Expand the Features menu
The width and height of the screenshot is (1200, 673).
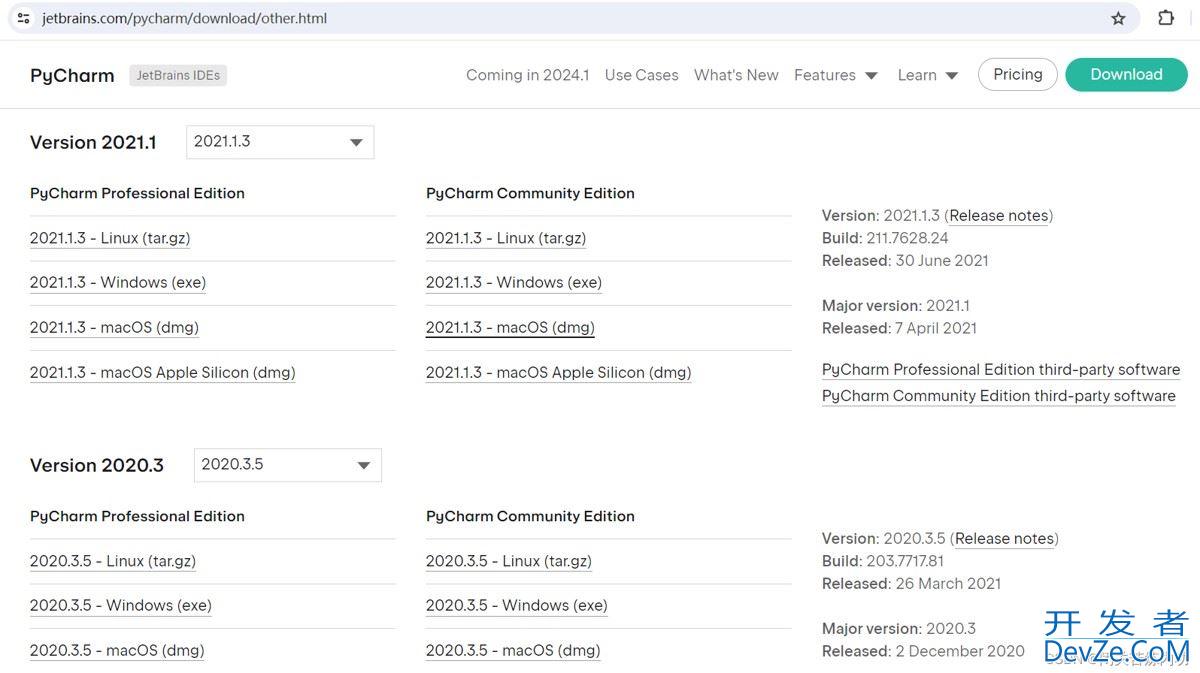(835, 75)
